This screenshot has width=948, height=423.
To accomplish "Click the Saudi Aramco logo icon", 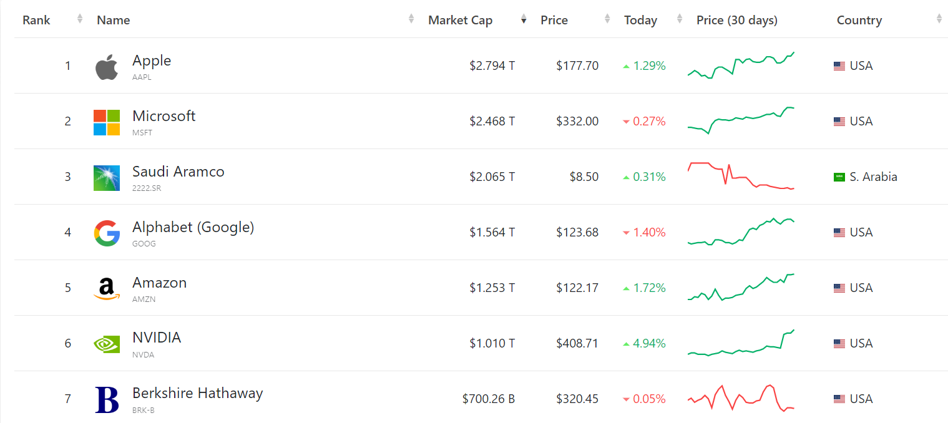I will click(x=106, y=178).
